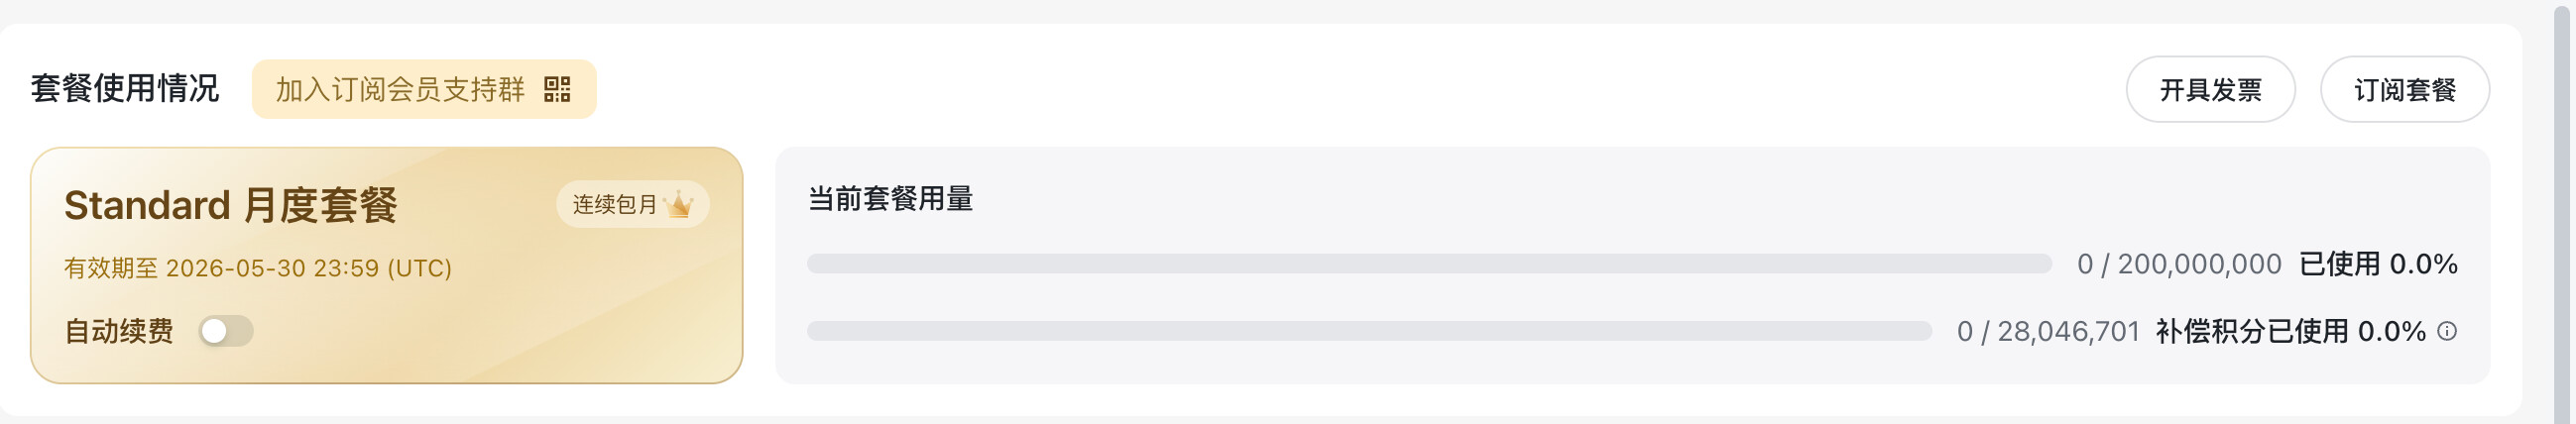Click the QR code icon in support group badge

557,89
